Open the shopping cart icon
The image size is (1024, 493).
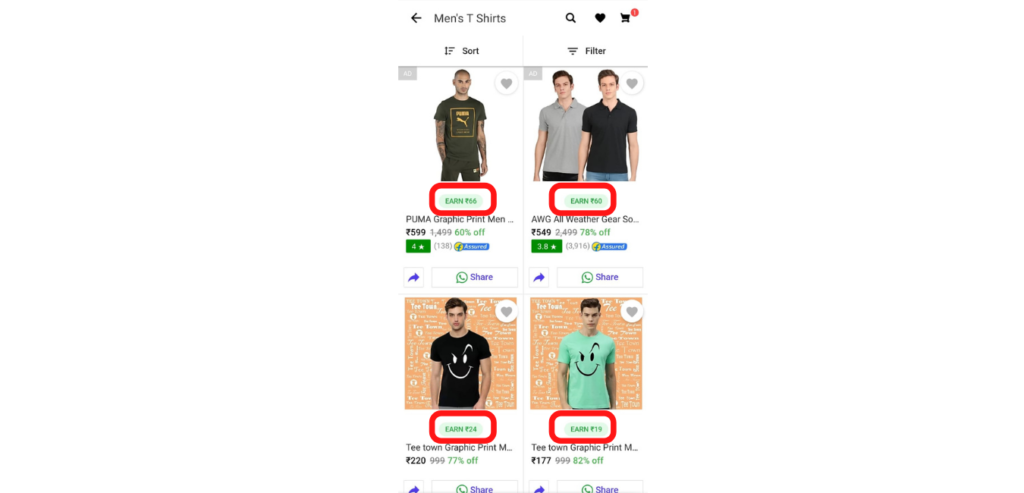(x=626, y=18)
